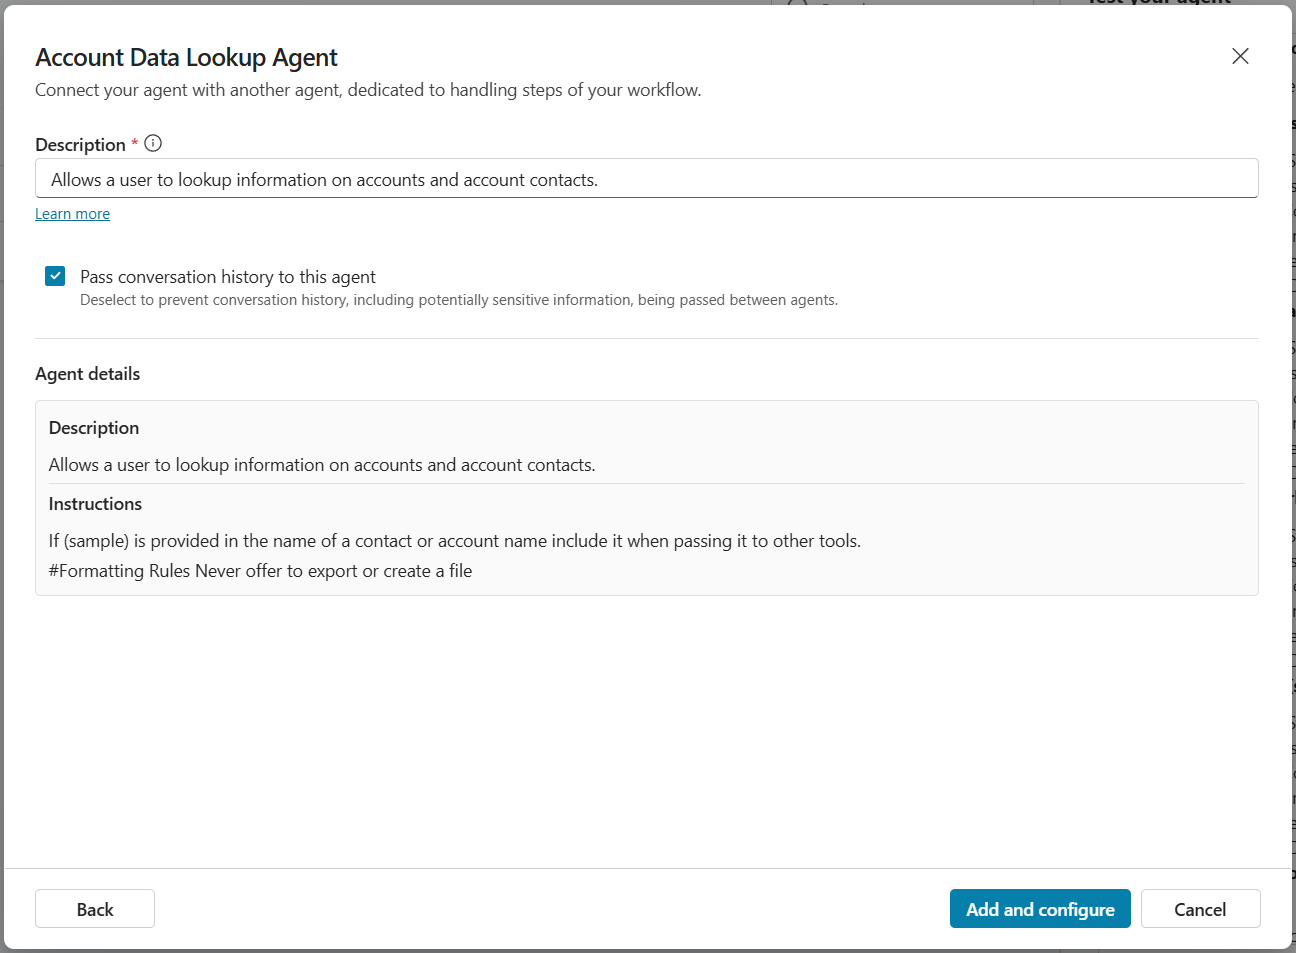This screenshot has width=1296, height=953.
Task: Select the Test your agent tab
Action: pos(1157,4)
